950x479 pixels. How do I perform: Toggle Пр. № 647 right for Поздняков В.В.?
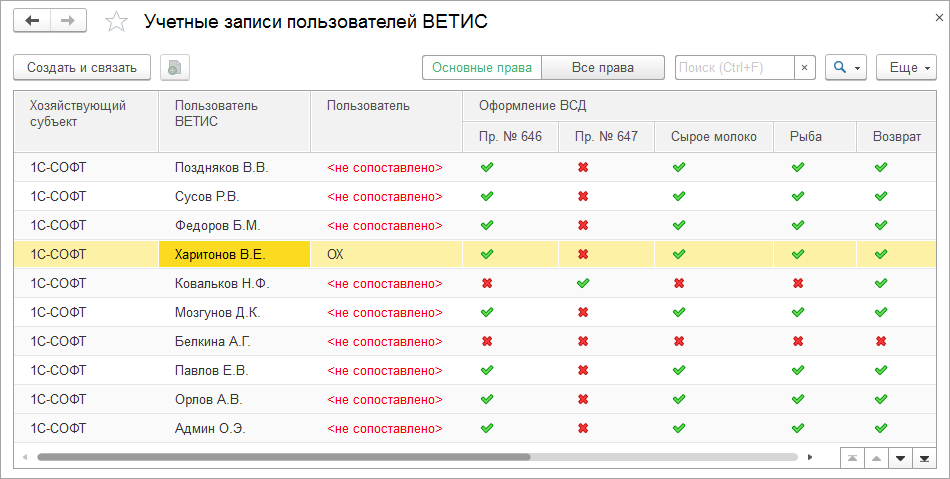[583, 168]
